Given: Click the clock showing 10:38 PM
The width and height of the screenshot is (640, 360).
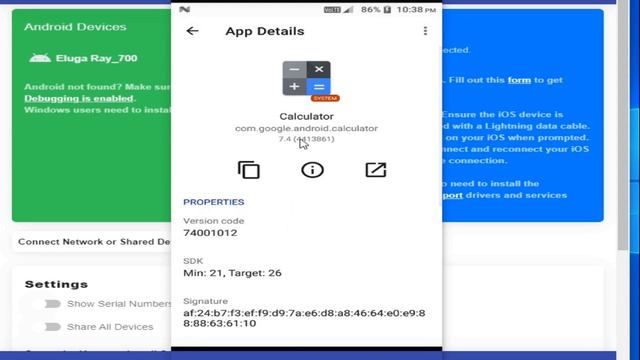Looking at the screenshot, I should (416, 9).
